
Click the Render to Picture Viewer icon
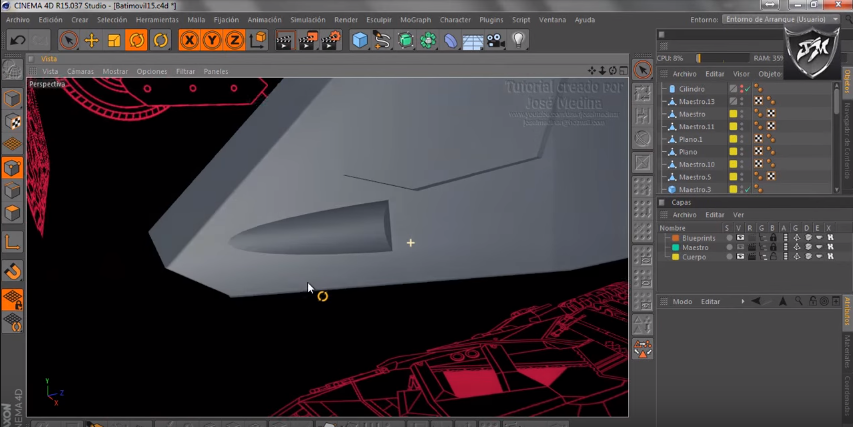click(x=307, y=40)
